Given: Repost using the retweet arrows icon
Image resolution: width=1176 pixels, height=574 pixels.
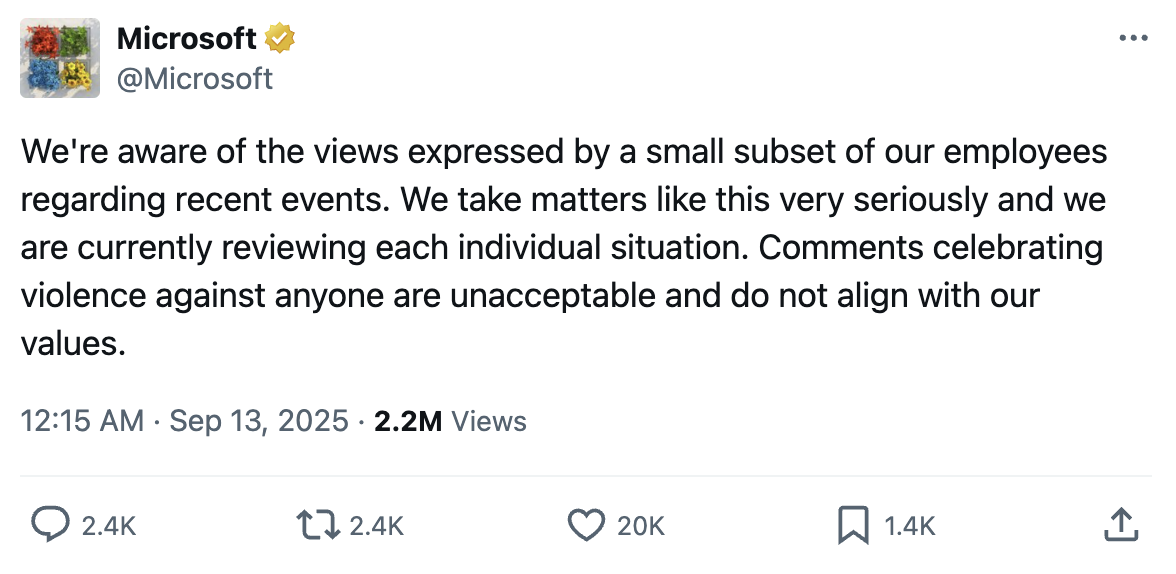Looking at the screenshot, I should point(317,525).
